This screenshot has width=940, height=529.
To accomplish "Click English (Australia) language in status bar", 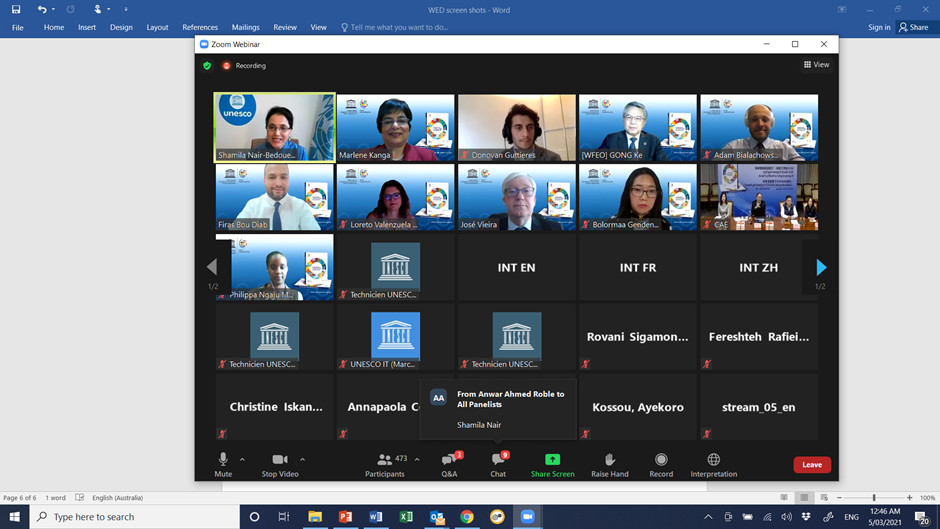I will point(118,498).
